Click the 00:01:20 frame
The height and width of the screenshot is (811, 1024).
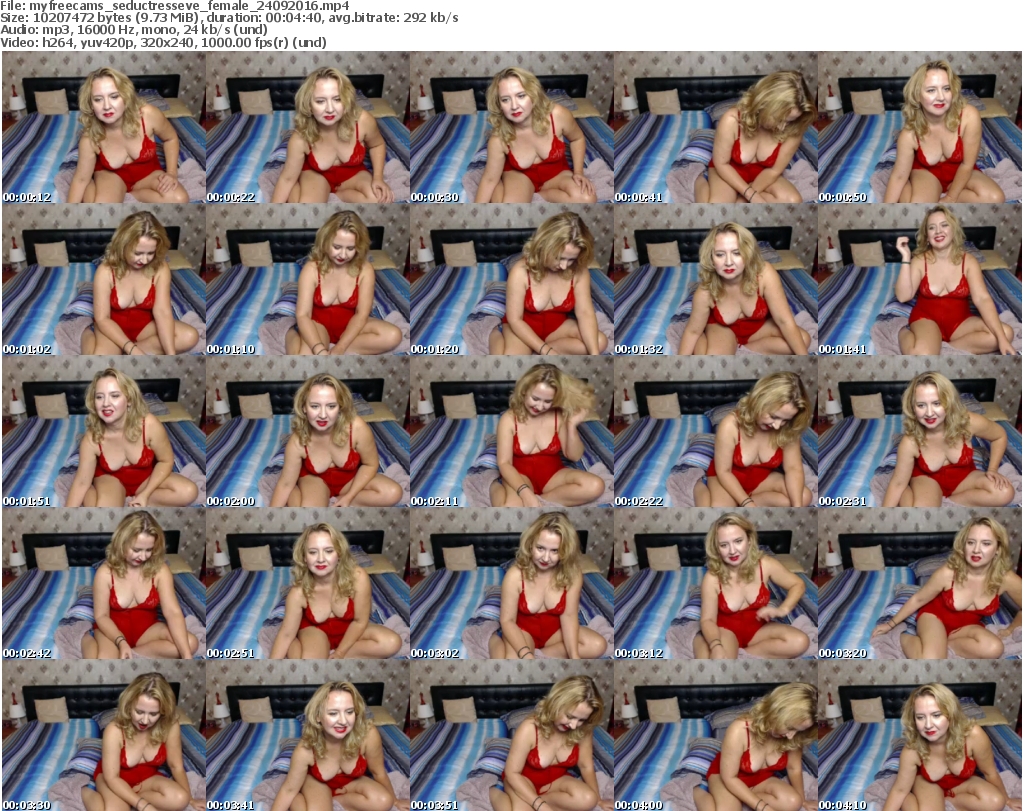[511, 279]
